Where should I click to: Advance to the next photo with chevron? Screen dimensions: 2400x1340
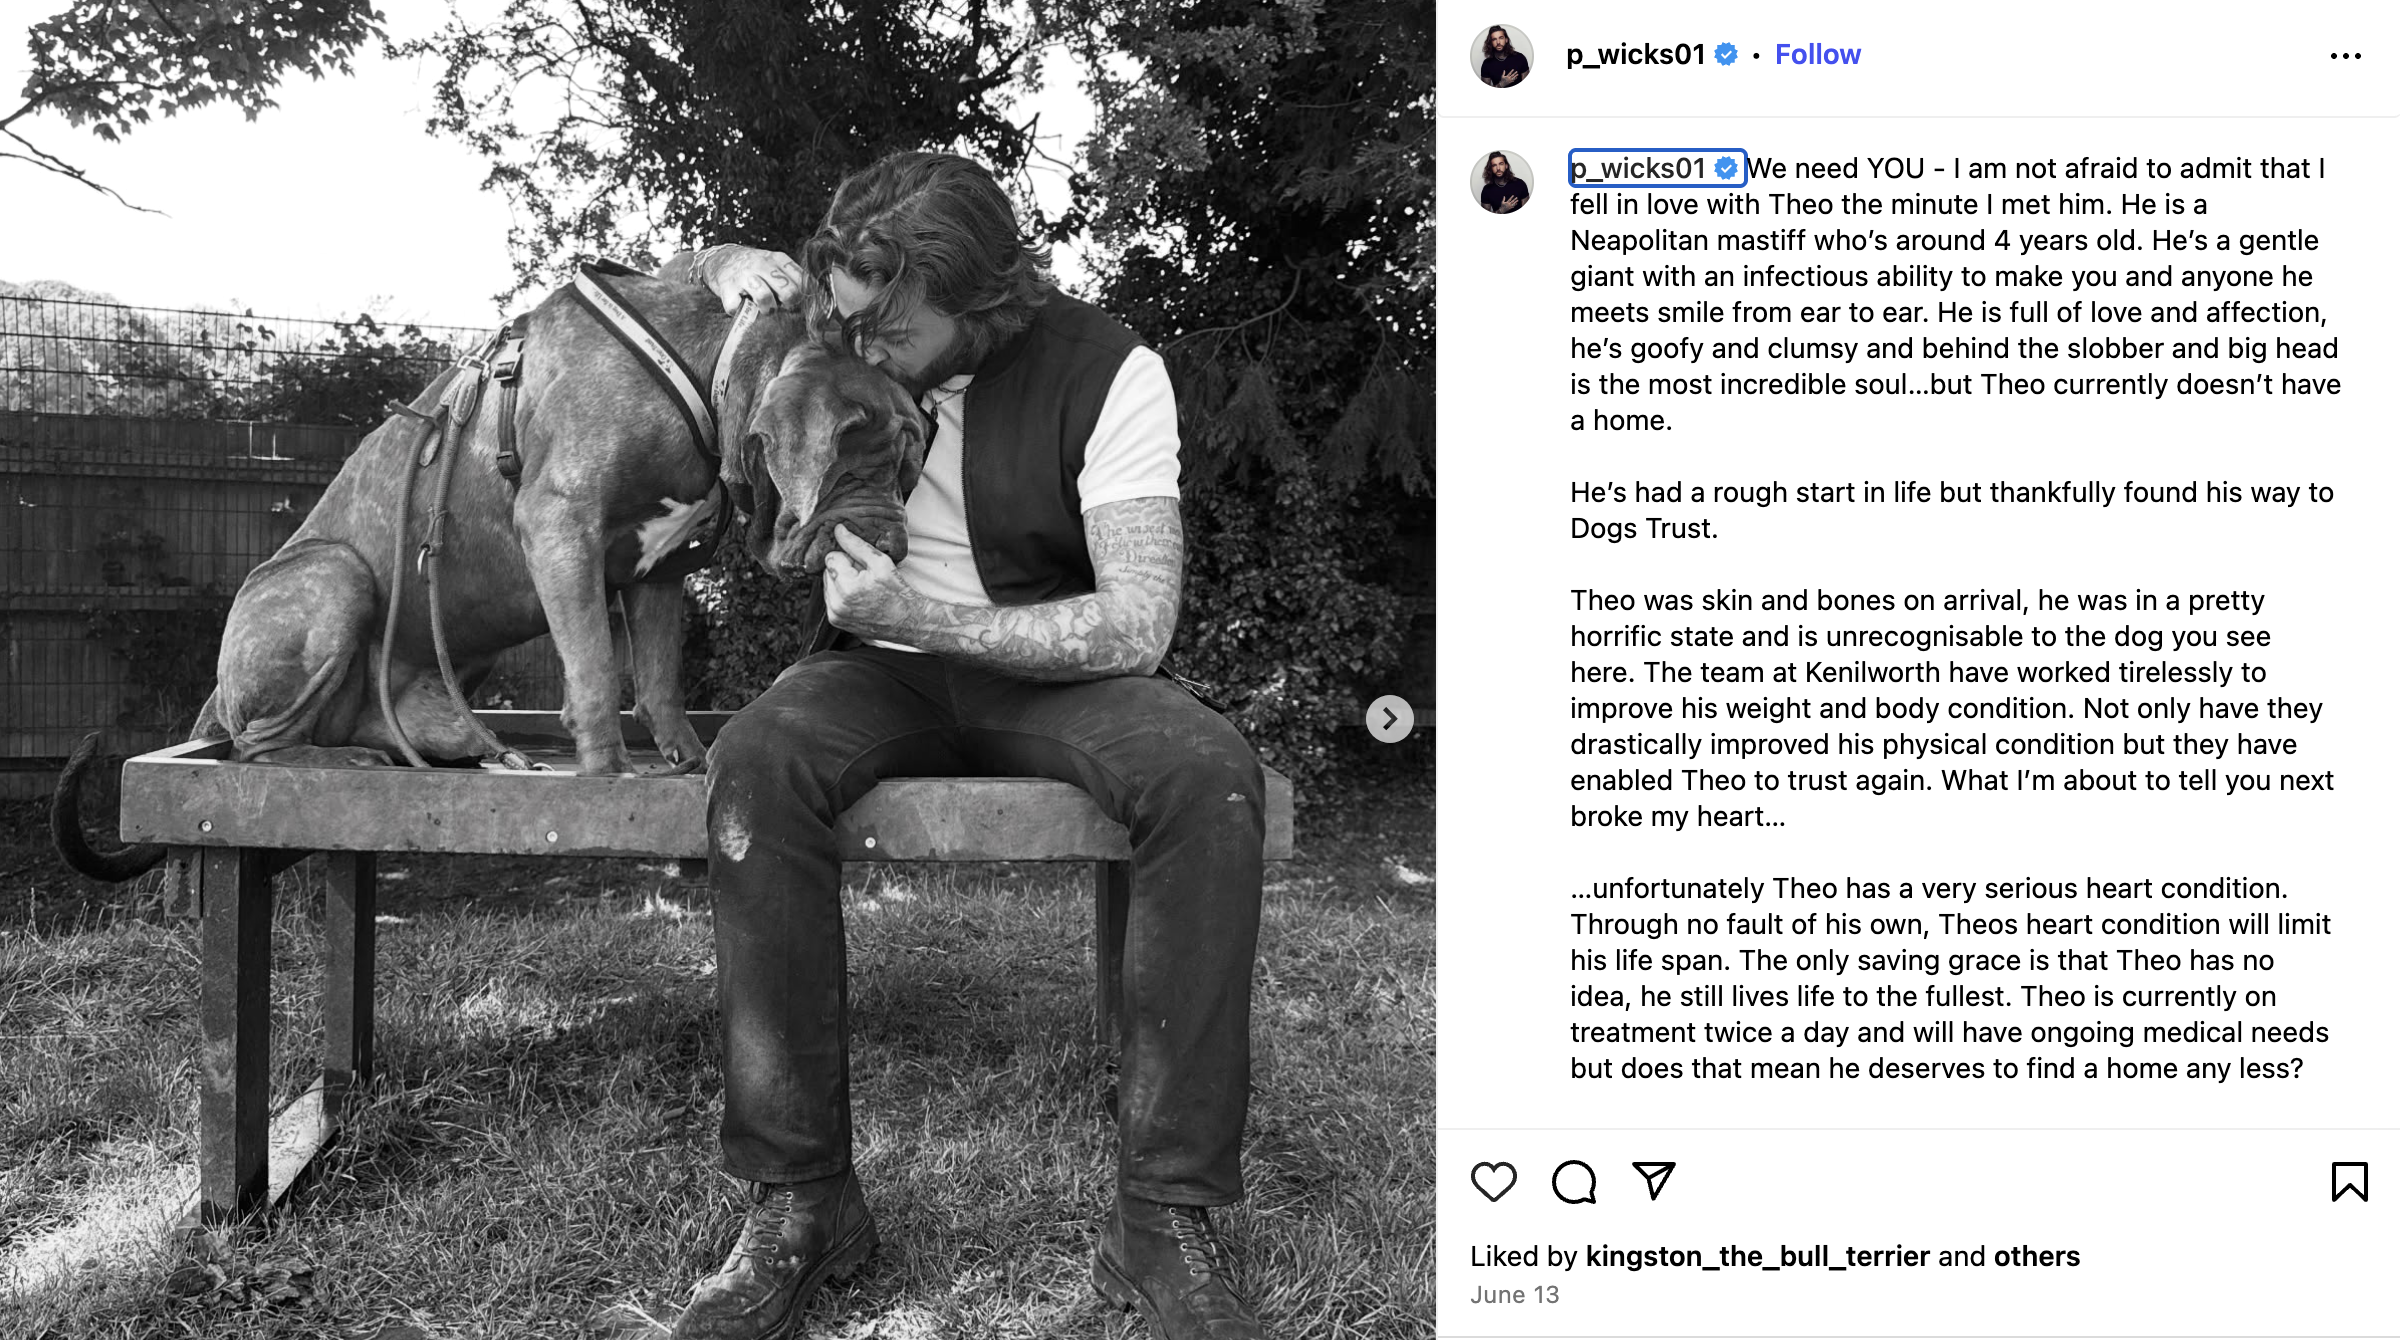click(1390, 719)
